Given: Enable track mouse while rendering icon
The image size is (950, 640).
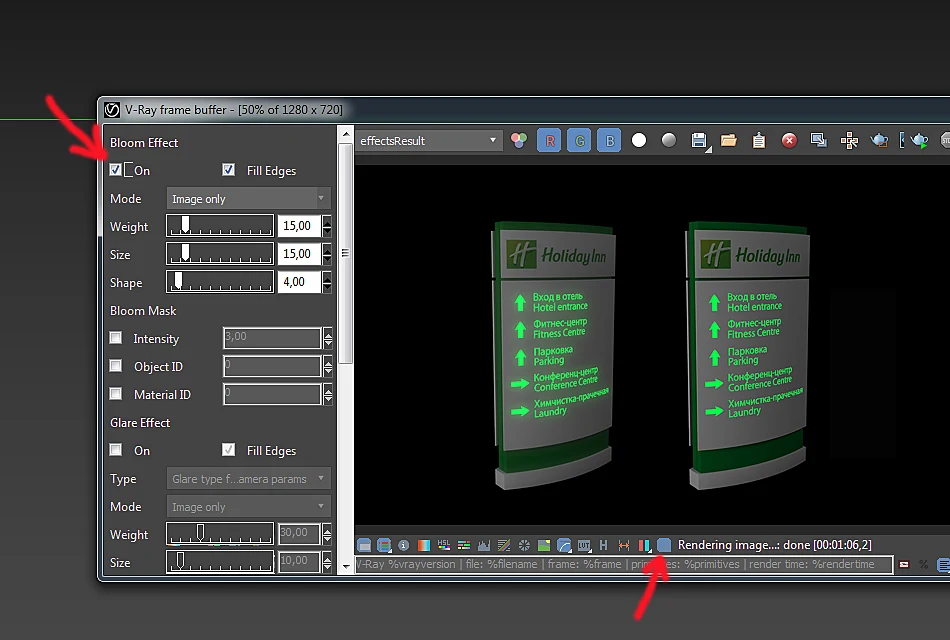Looking at the screenshot, I should click(849, 141).
